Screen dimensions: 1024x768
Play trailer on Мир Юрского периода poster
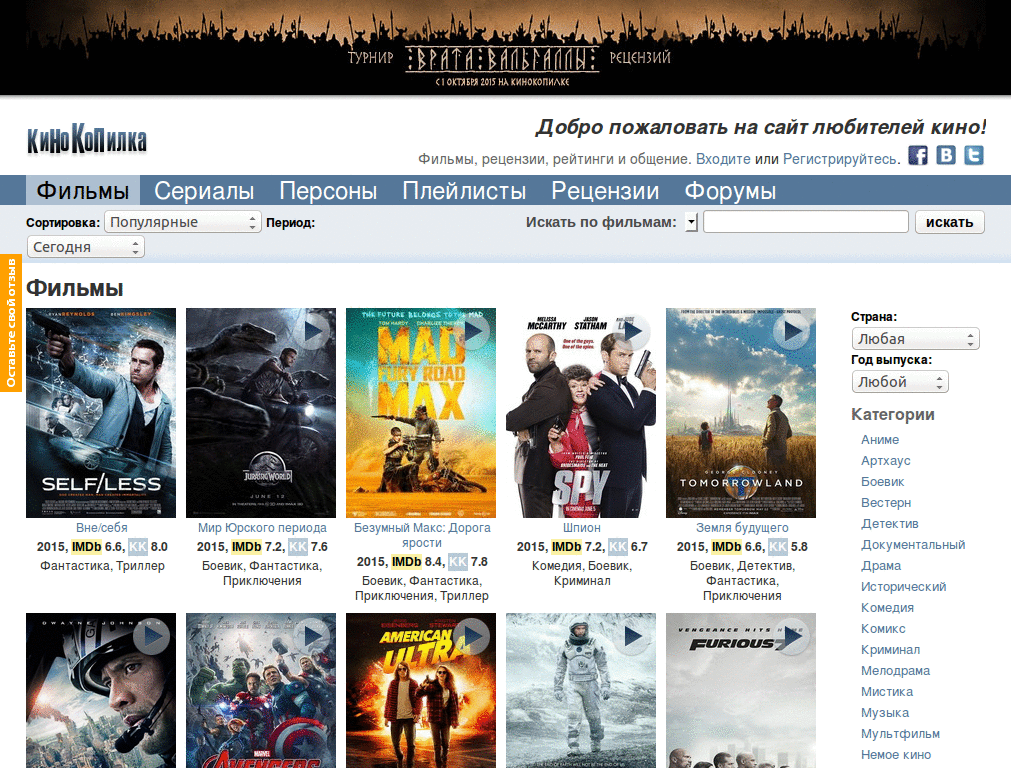pyautogui.click(x=313, y=331)
